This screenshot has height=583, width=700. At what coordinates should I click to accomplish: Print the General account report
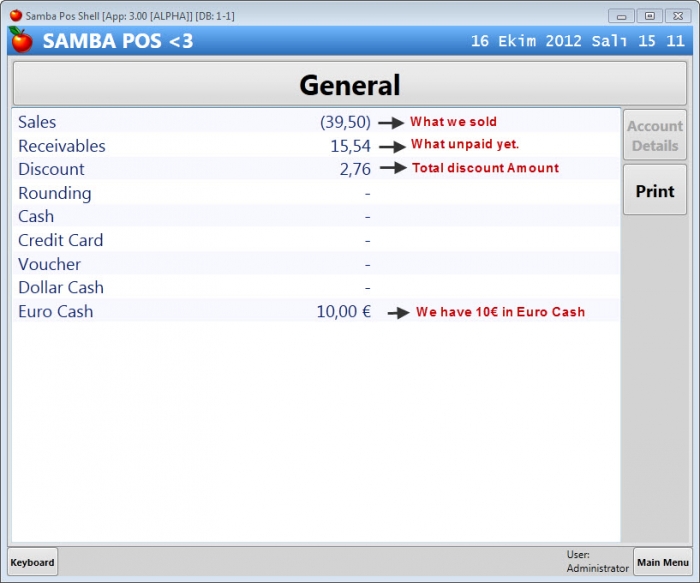[655, 191]
